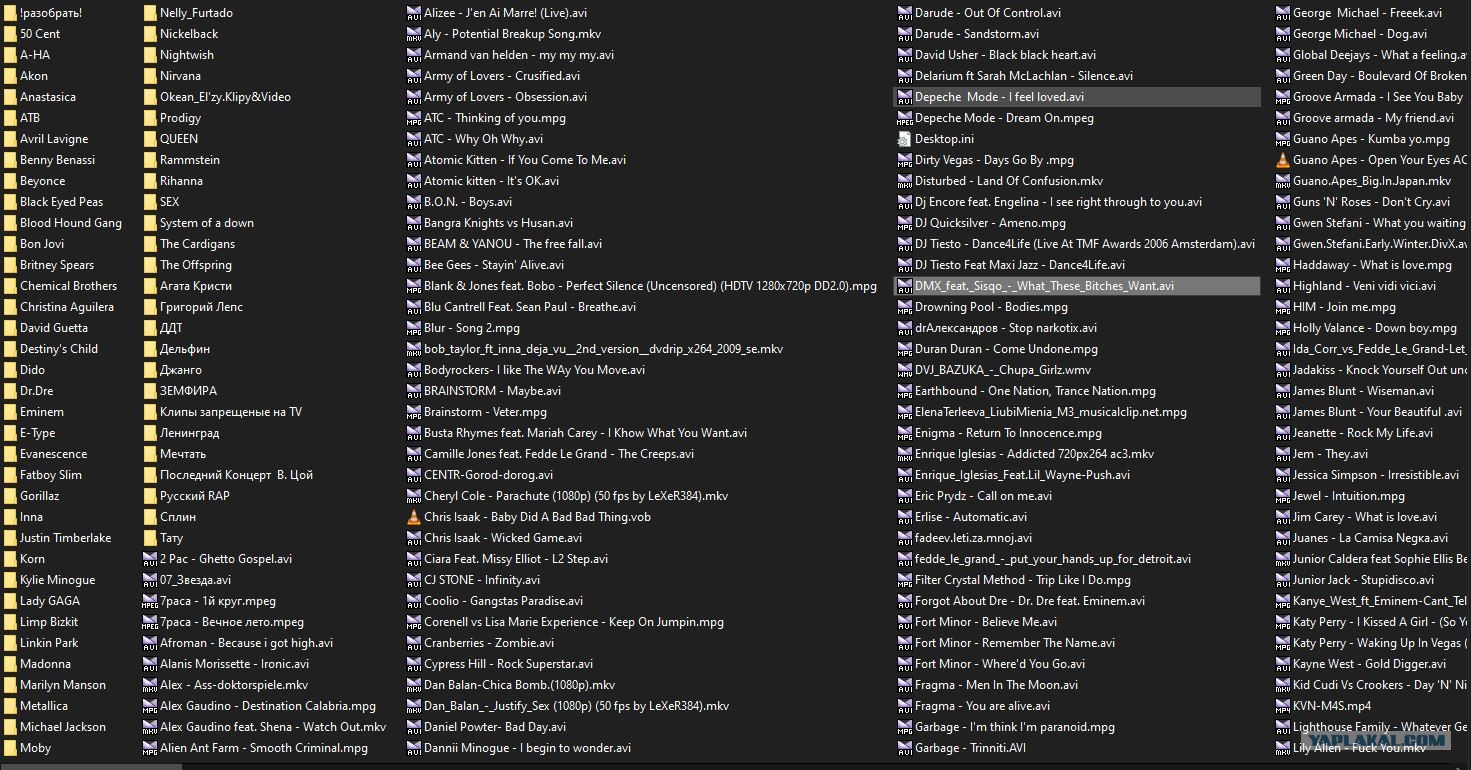Screen dimensions: 1471x770
Task: Select 7раса - Вечное лето.mpeg
Action: [232, 622]
